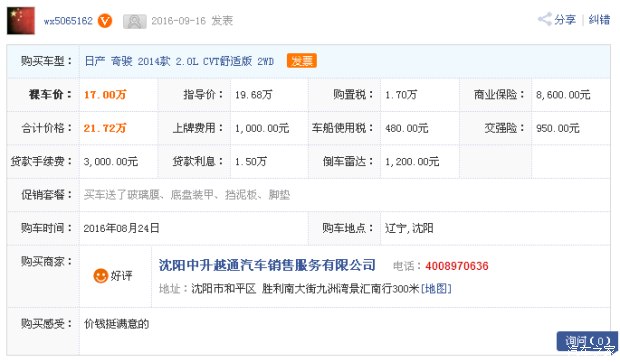Image resolution: width=620 pixels, height=362 pixels.
Task: Select the license fee 1,000.00元
Action: [262, 128]
